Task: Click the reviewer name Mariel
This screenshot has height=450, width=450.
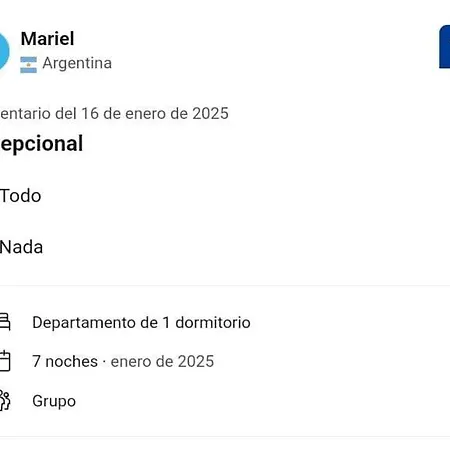Action: click(x=47, y=39)
